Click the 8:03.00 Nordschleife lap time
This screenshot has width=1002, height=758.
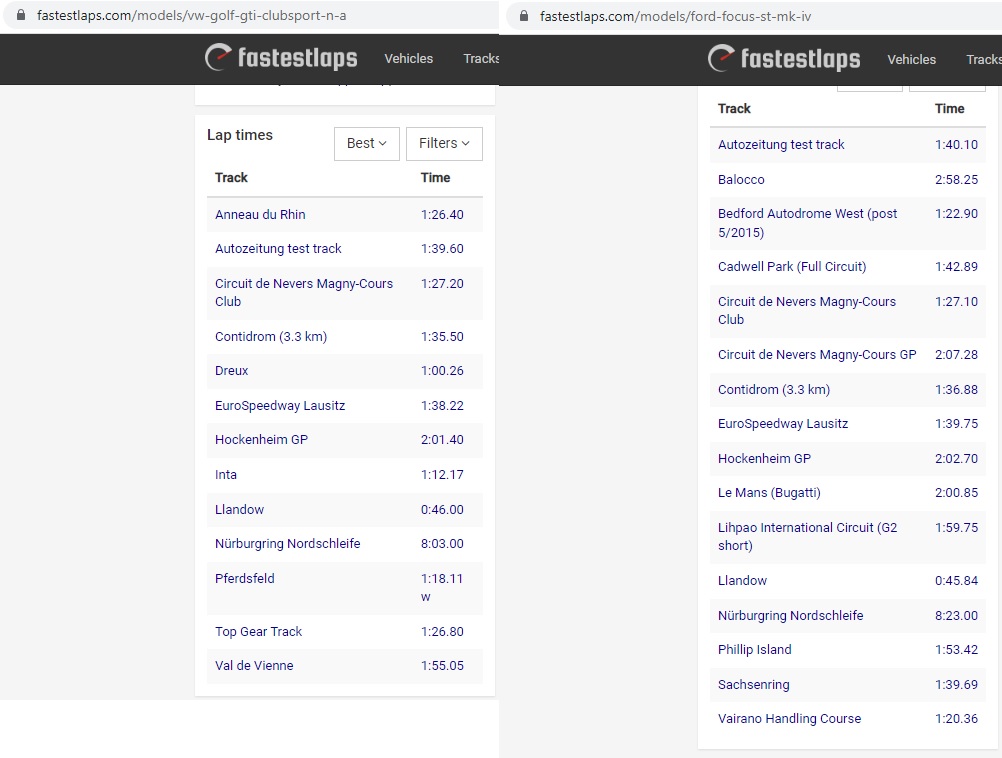coord(442,544)
